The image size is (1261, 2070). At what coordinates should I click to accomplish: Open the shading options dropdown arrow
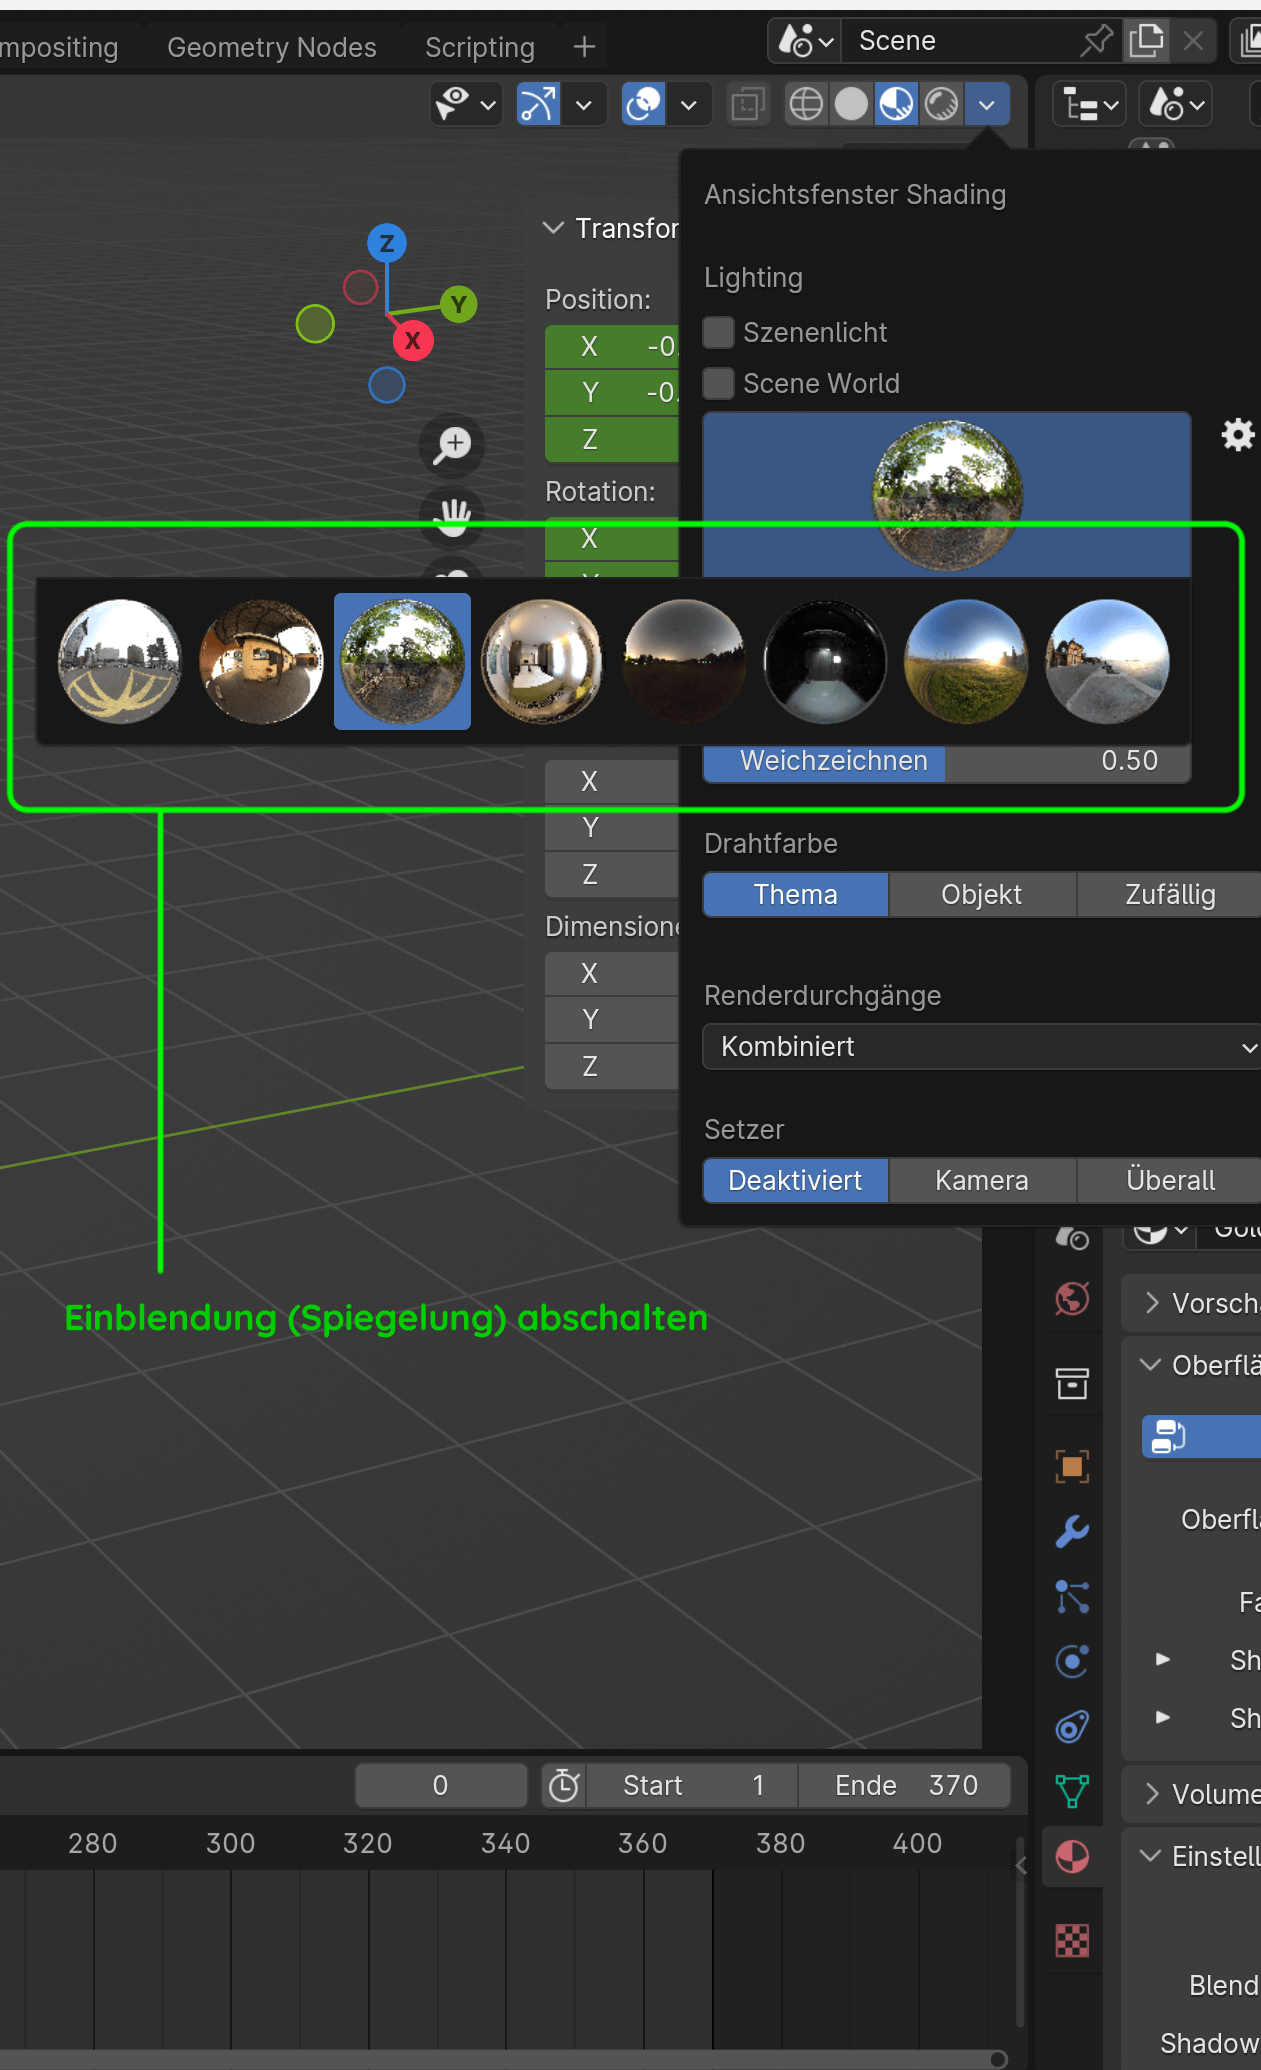click(987, 104)
